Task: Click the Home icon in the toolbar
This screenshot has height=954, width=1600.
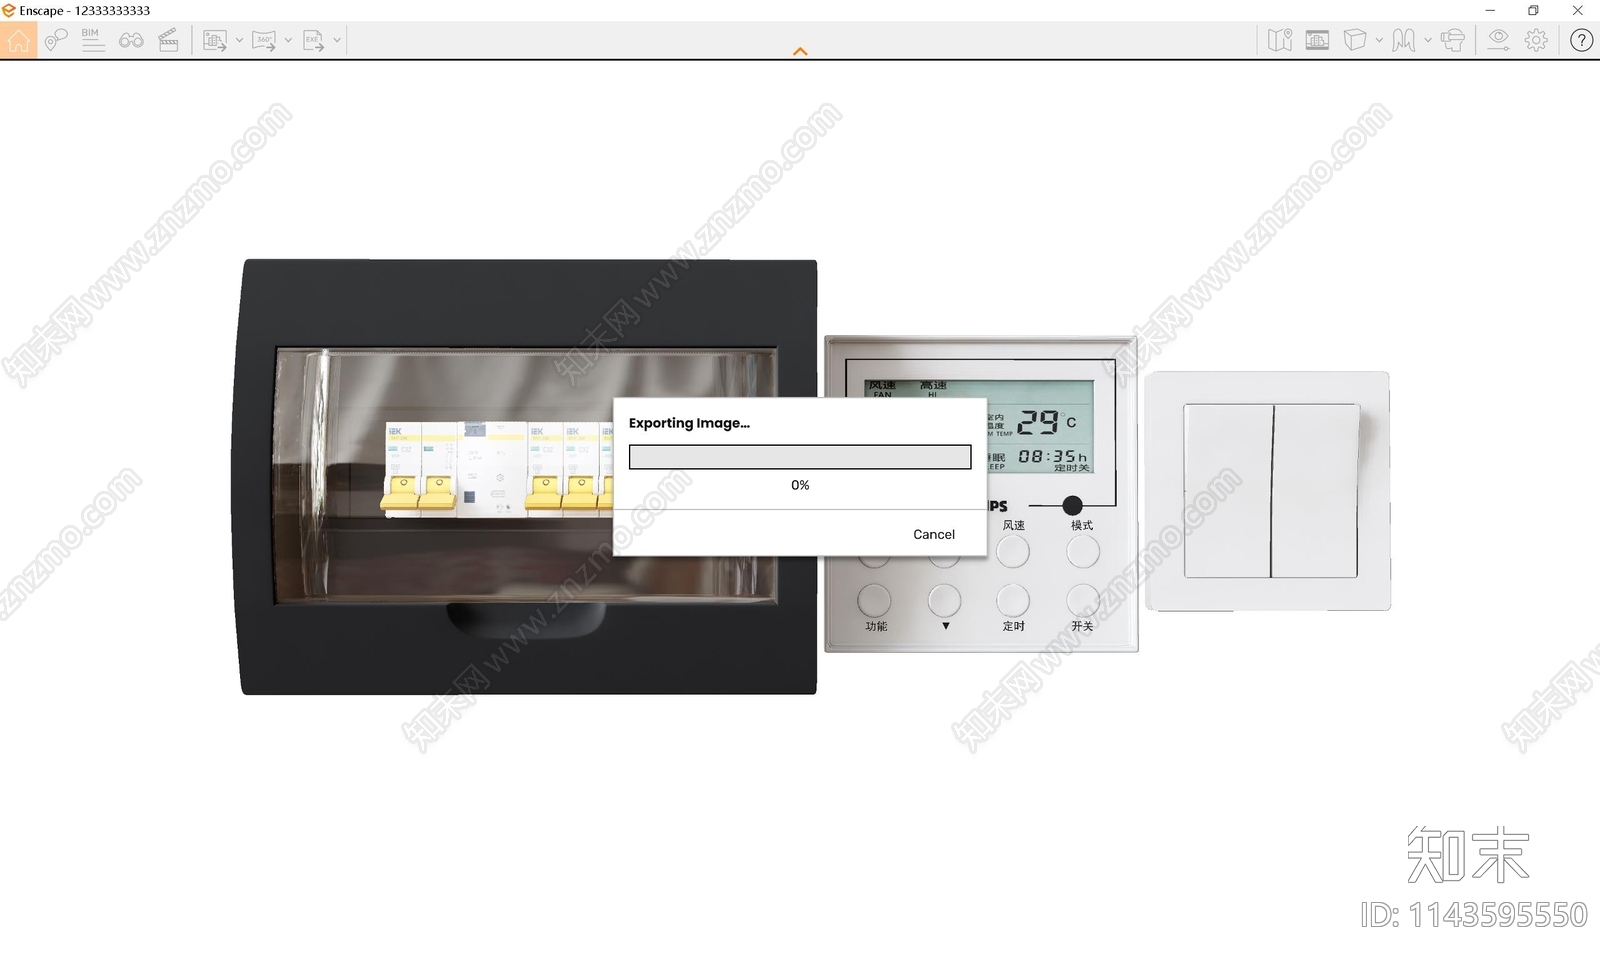Action: tap(18, 40)
